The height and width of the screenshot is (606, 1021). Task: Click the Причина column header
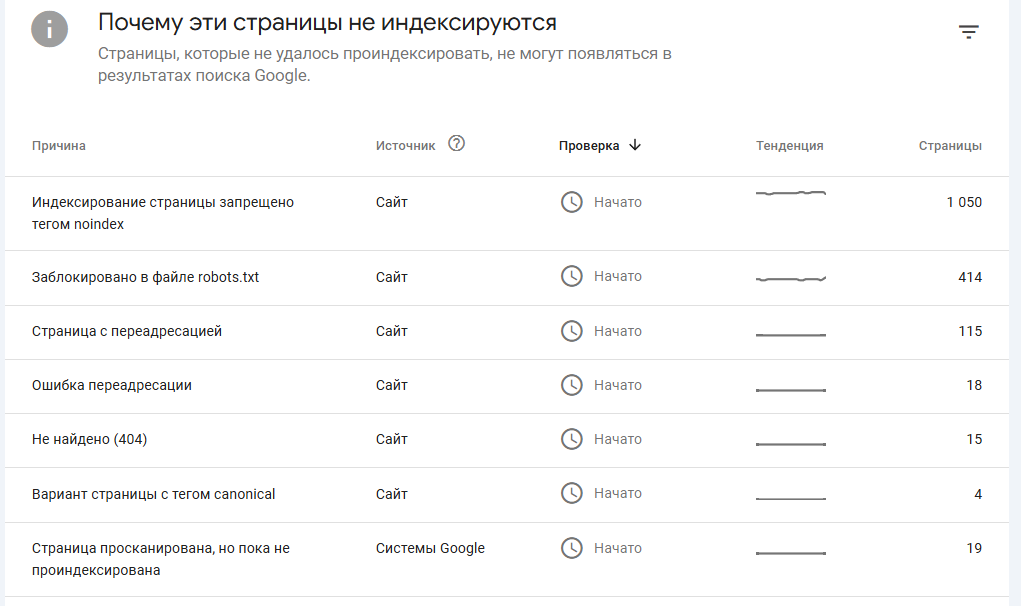pos(59,146)
